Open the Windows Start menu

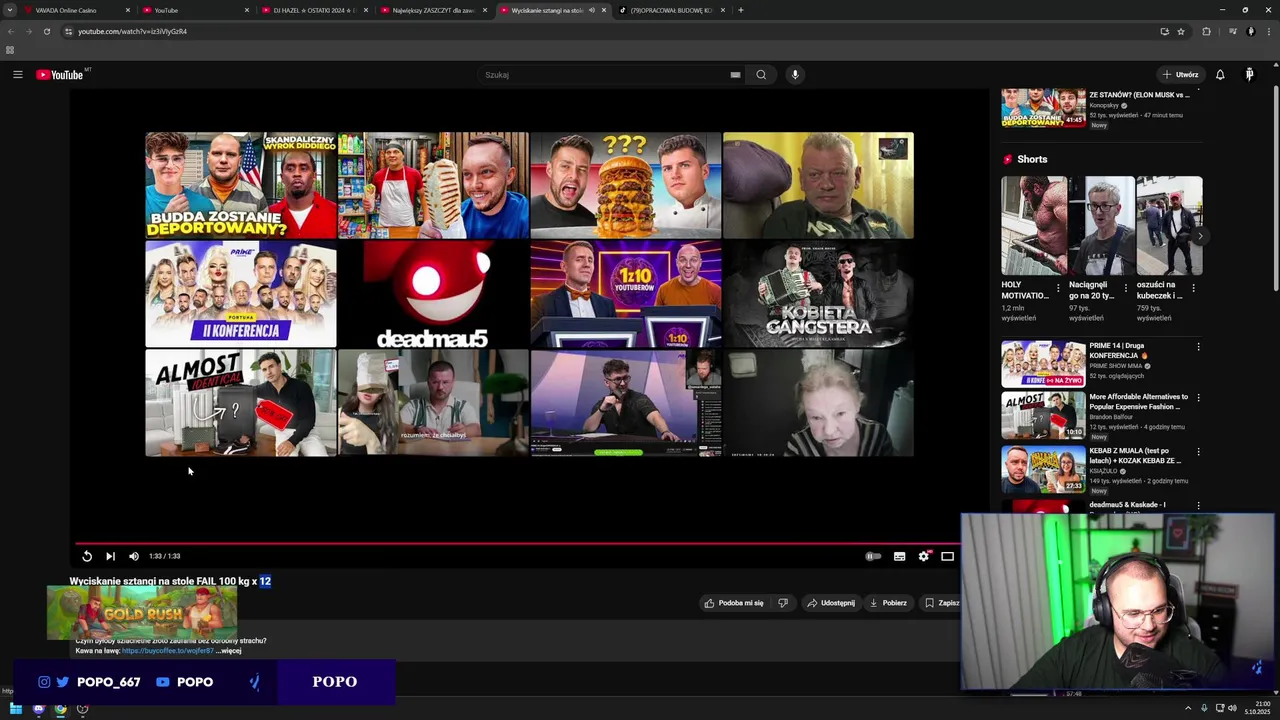tap(16, 709)
